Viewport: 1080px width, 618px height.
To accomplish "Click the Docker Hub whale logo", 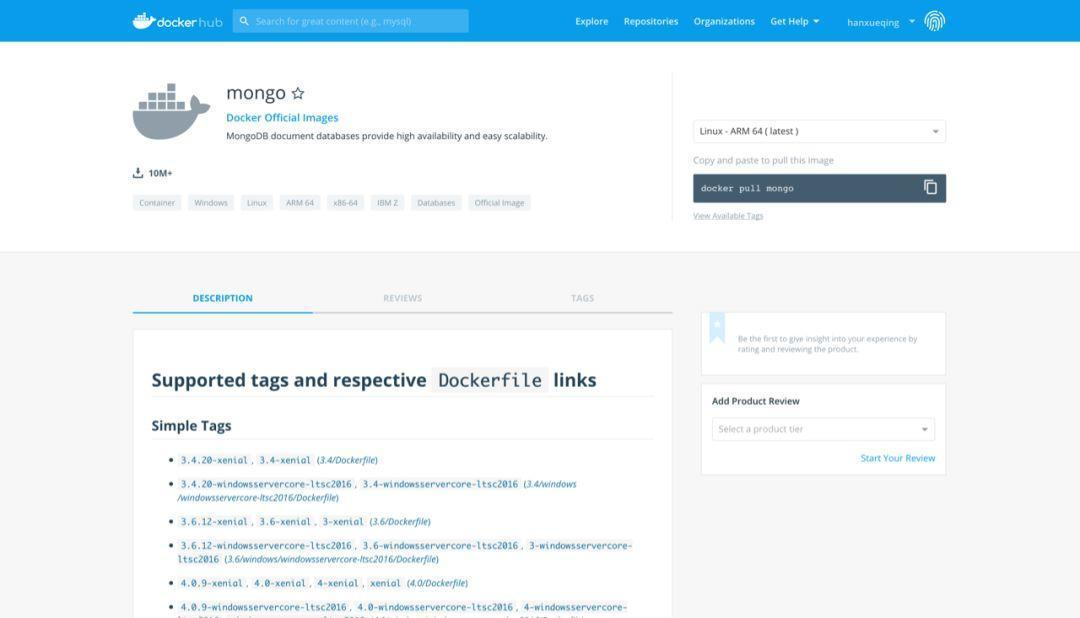I will click(177, 21).
